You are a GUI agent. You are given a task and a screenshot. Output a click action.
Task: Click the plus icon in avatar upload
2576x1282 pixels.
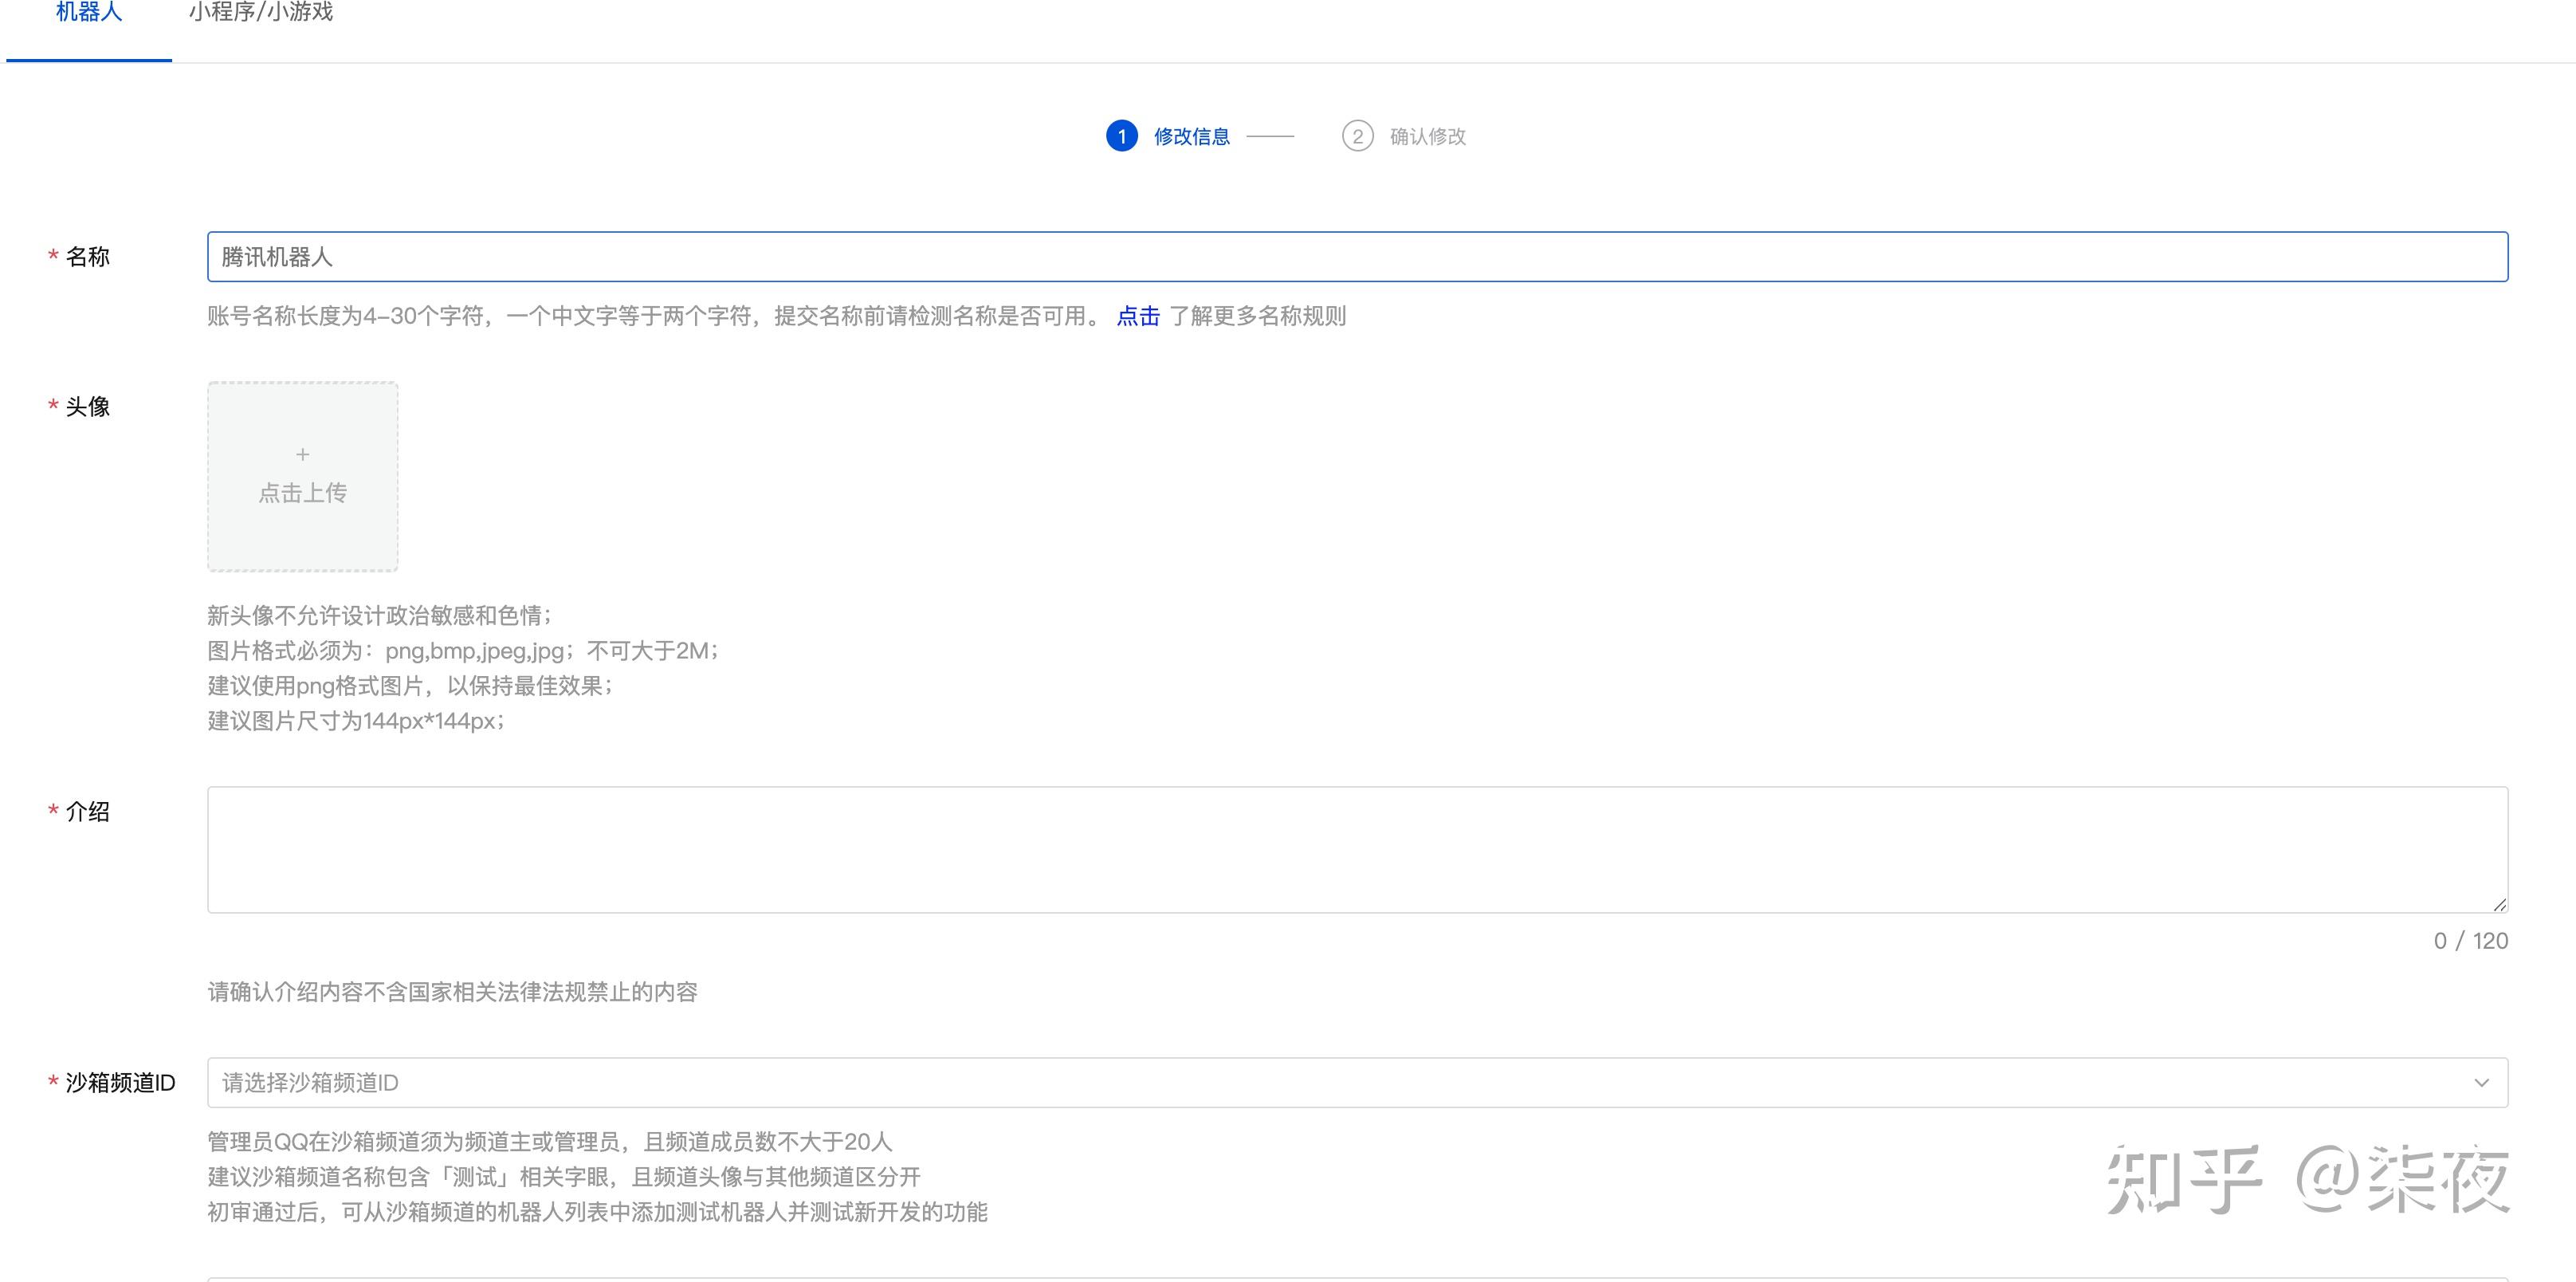(302, 455)
